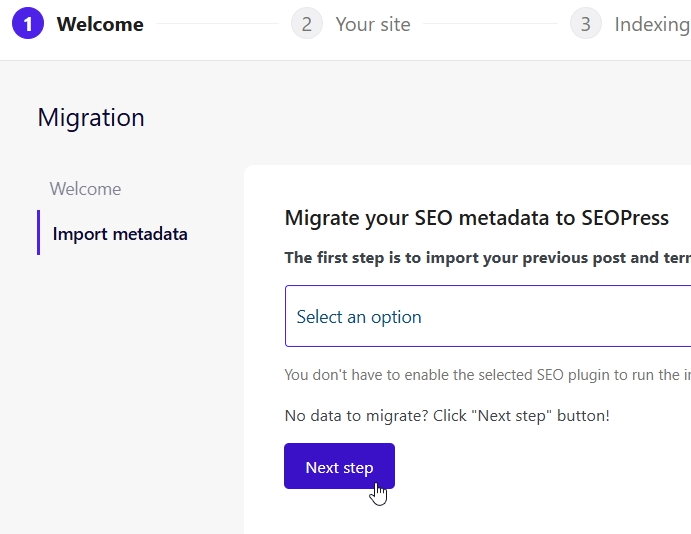The height and width of the screenshot is (534, 691).
Task: Select Import metadata in the sidebar
Action: tap(120, 234)
